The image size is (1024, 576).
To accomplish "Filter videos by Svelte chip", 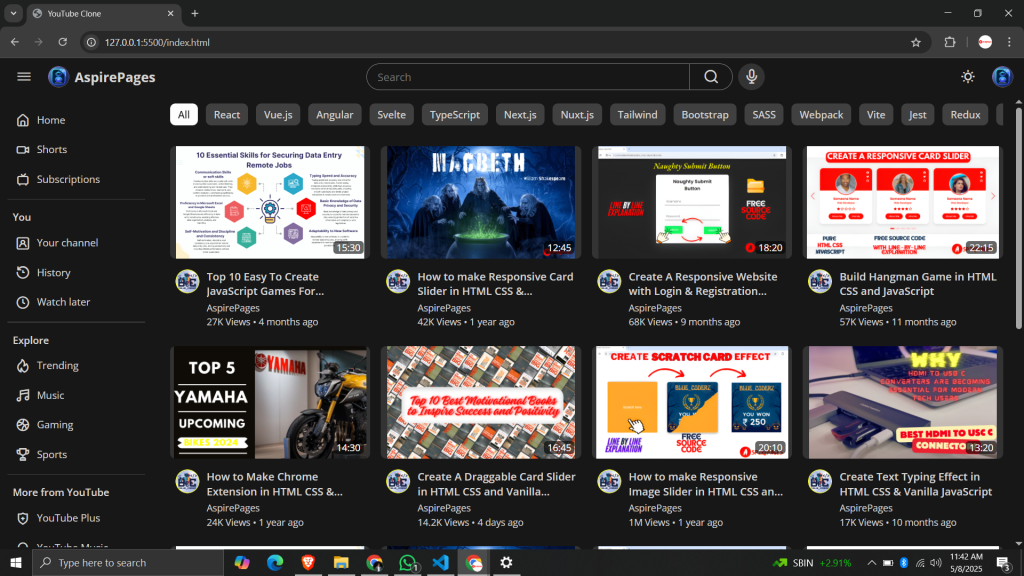I will point(391,114).
